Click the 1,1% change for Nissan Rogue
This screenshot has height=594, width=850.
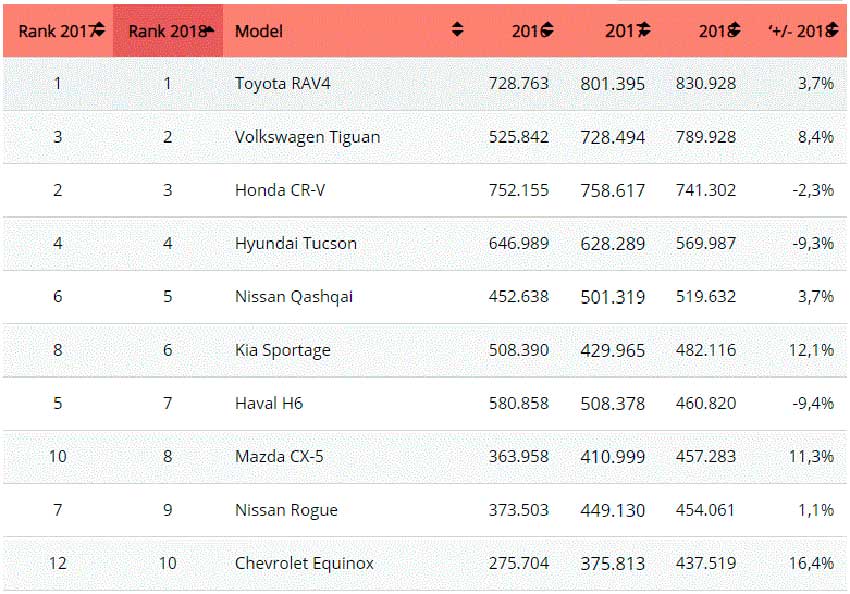click(815, 510)
